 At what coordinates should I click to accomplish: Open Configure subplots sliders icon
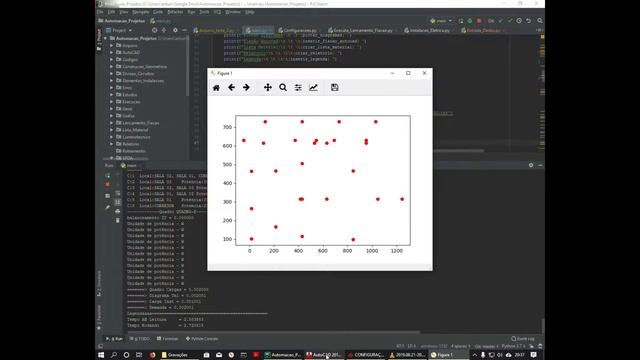click(298, 87)
